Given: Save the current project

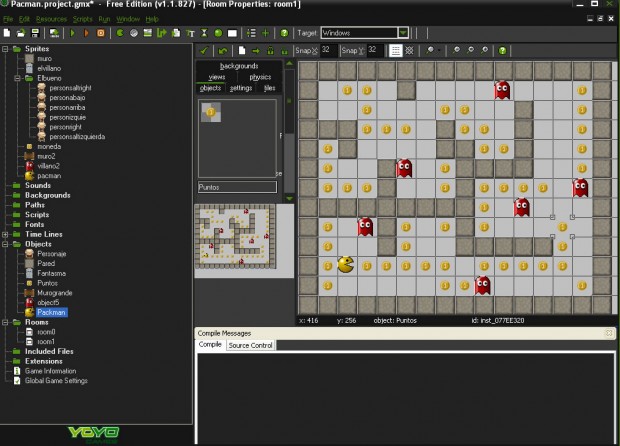Looking at the screenshot, I should click(x=35, y=33).
